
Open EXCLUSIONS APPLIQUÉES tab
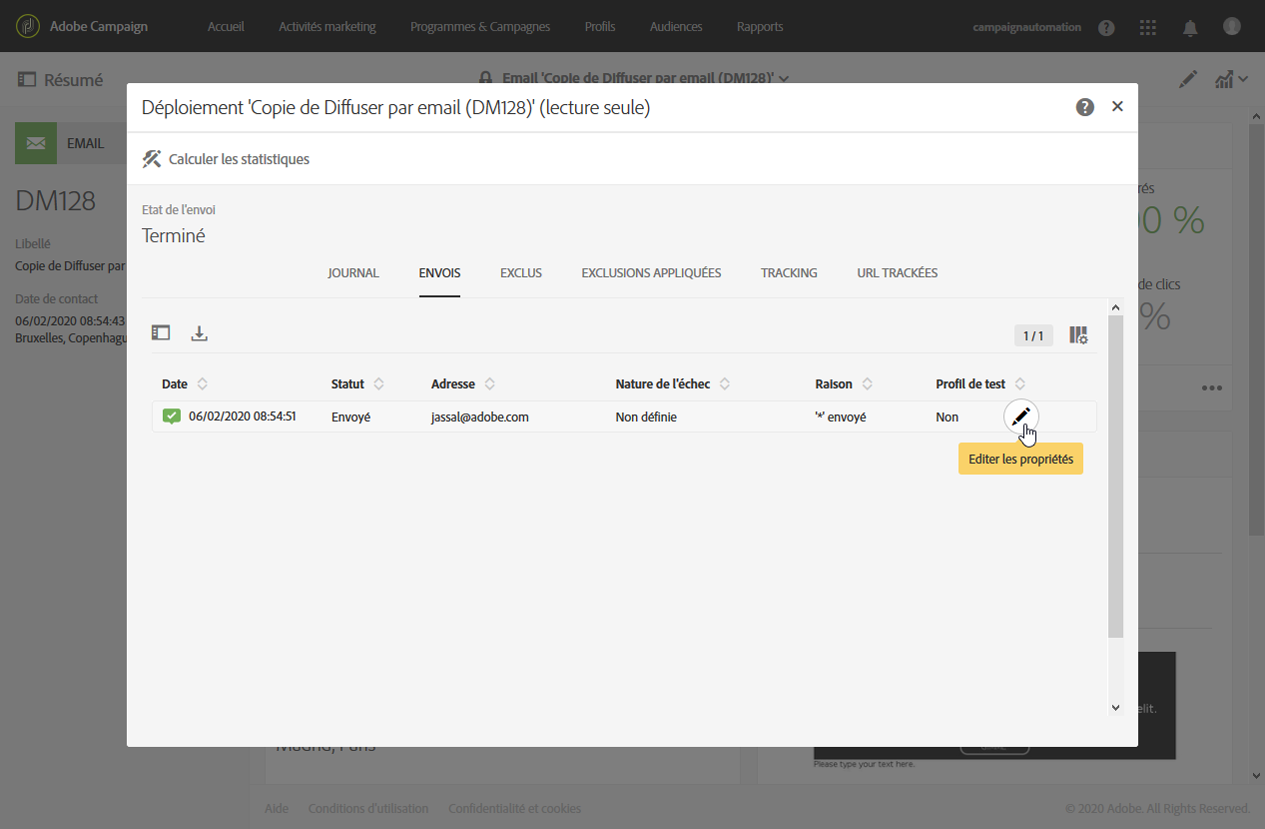click(651, 273)
